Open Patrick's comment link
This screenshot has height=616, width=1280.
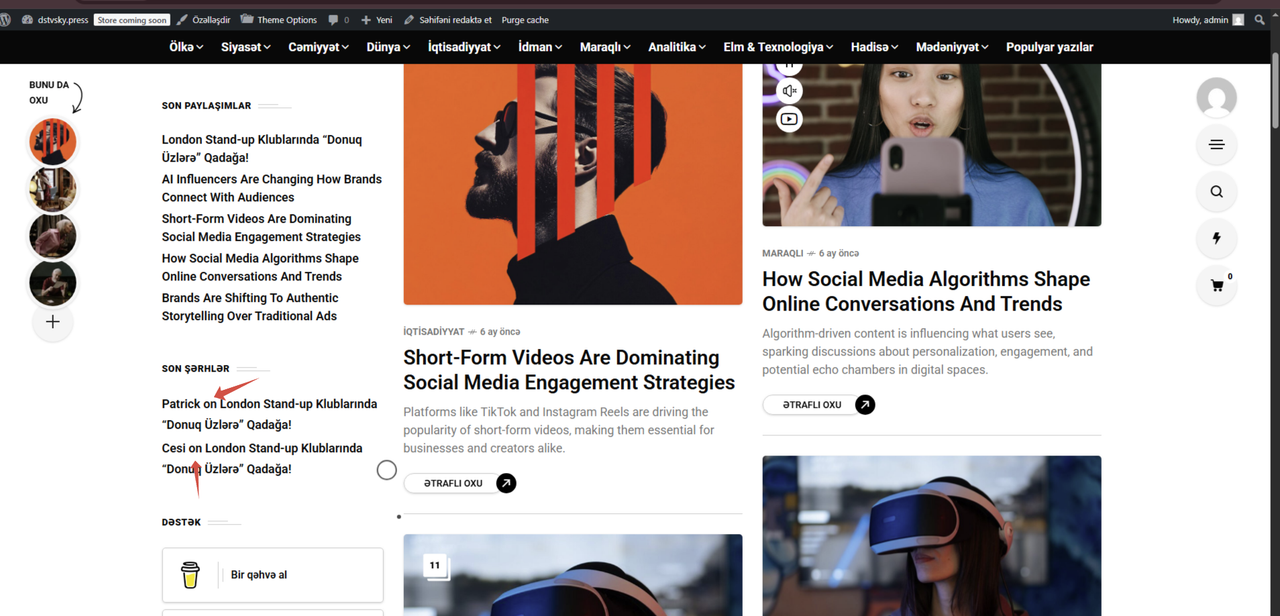[269, 414]
